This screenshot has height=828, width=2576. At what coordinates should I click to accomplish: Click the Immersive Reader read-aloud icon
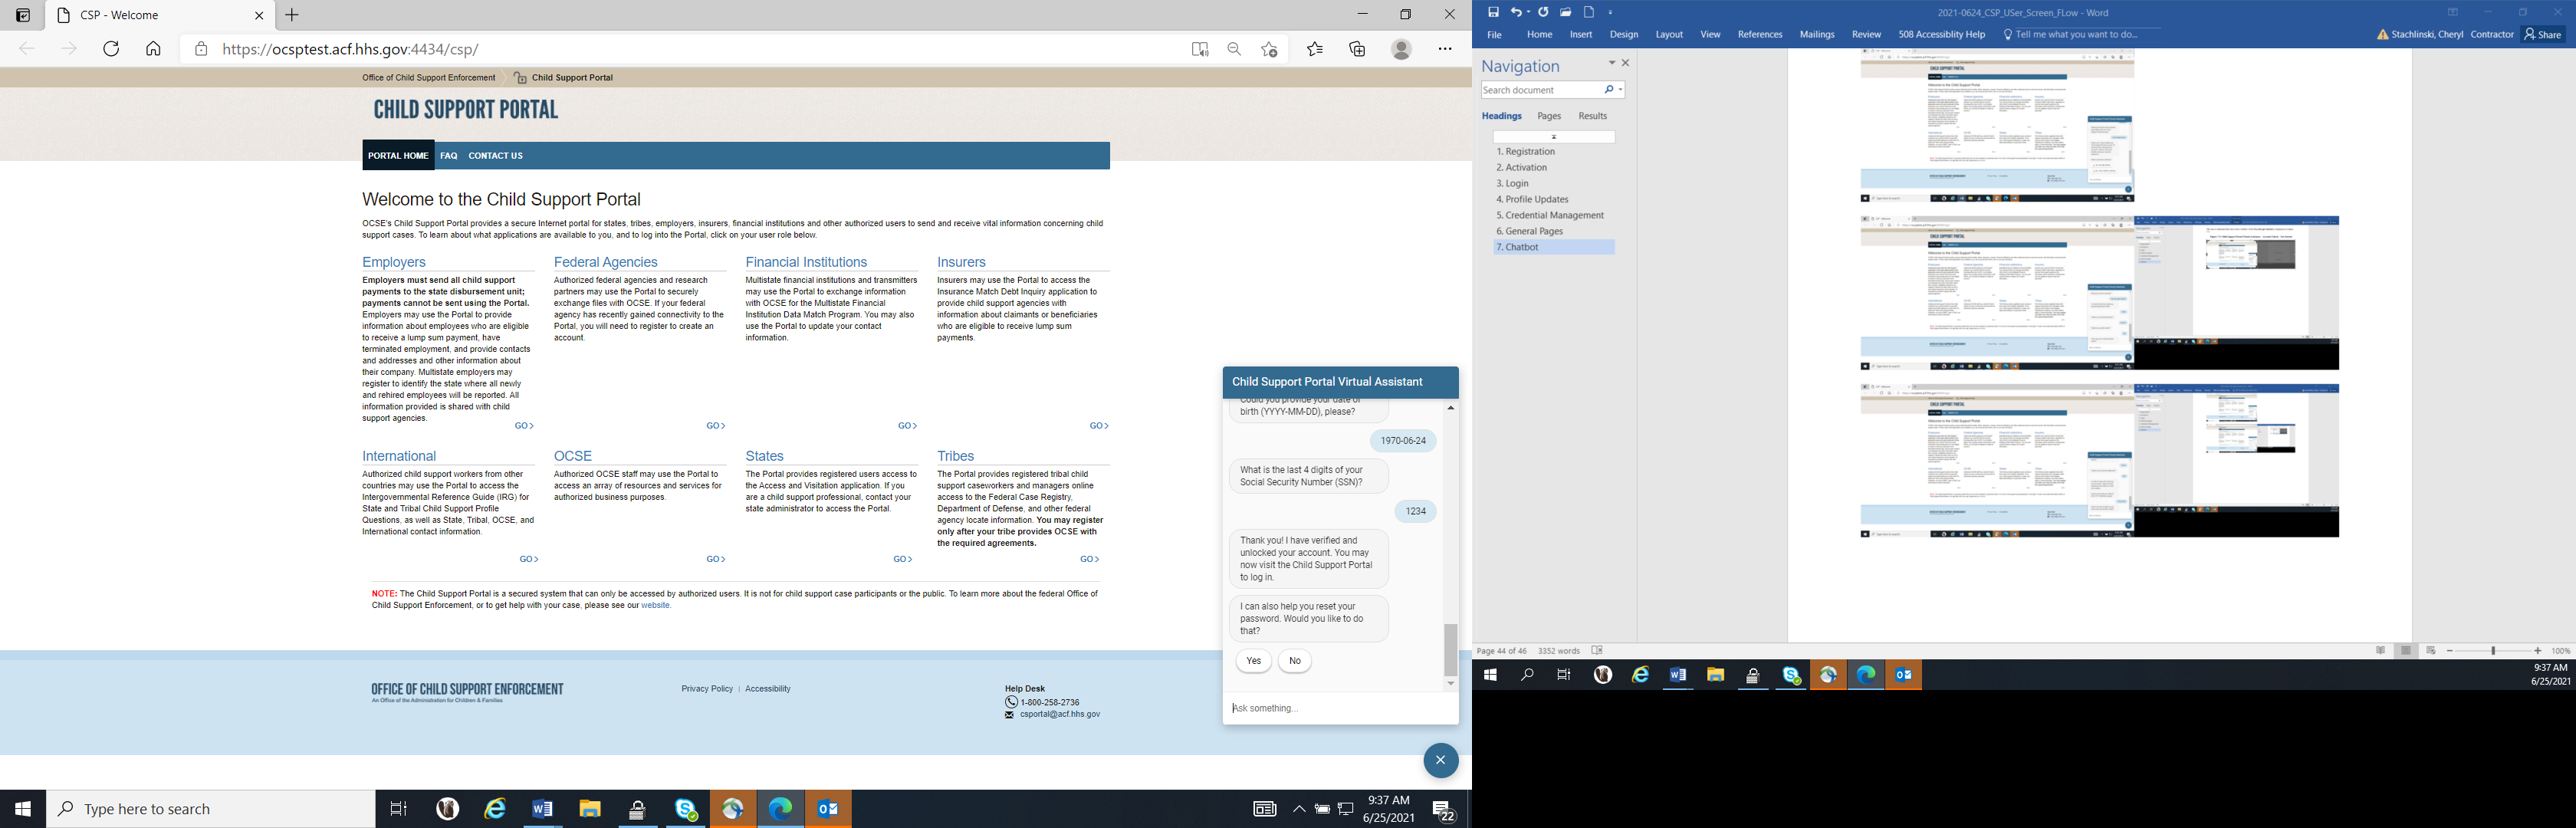coord(1200,49)
